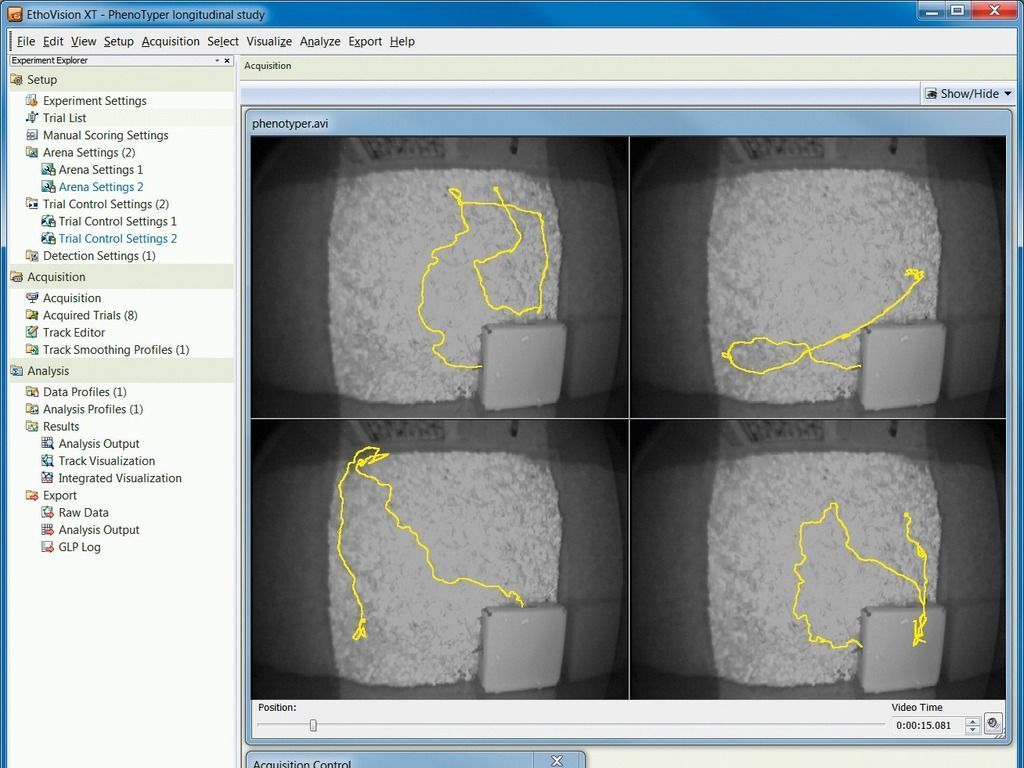
Task: Open Arena Settings 1
Action: point(101,170)
